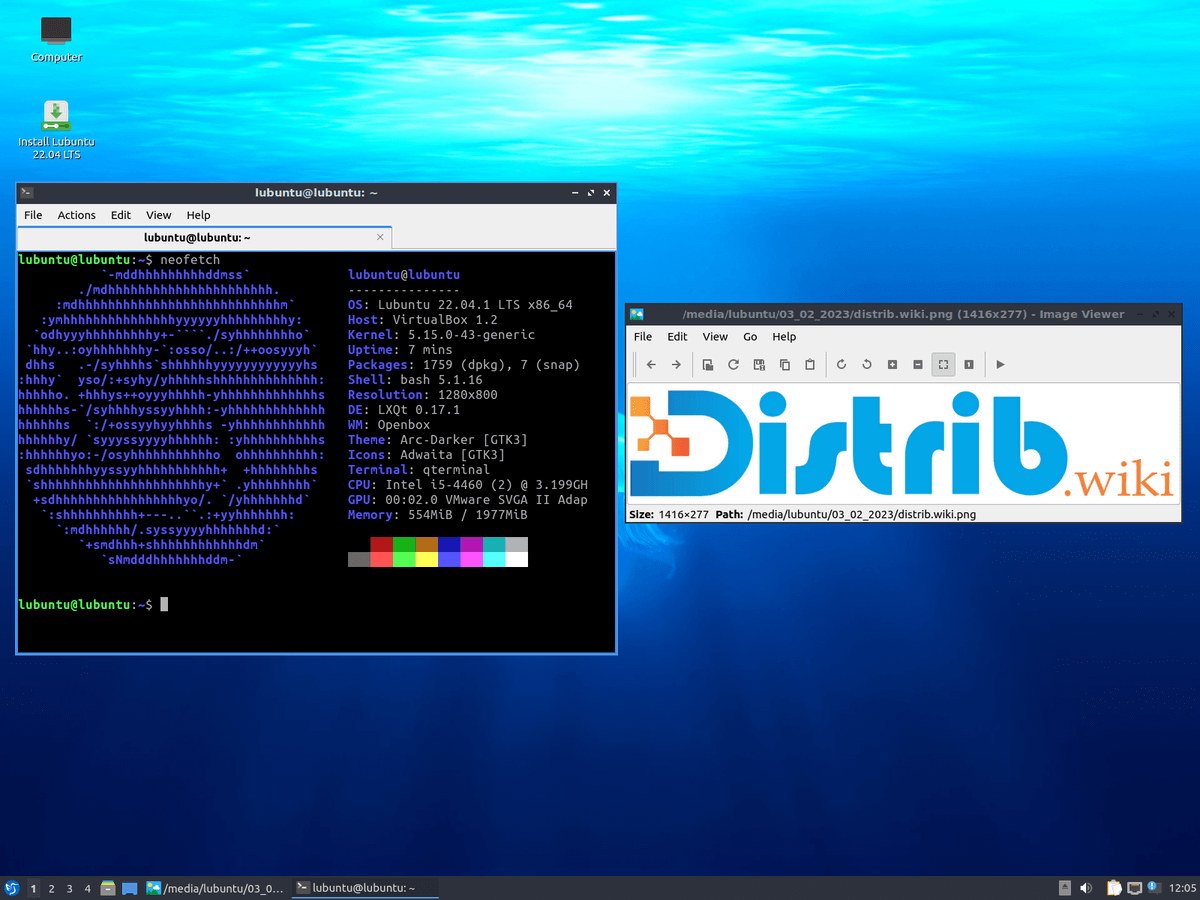Open the Help menu in the terminal
1200x900 pixels.
point(198,215)
